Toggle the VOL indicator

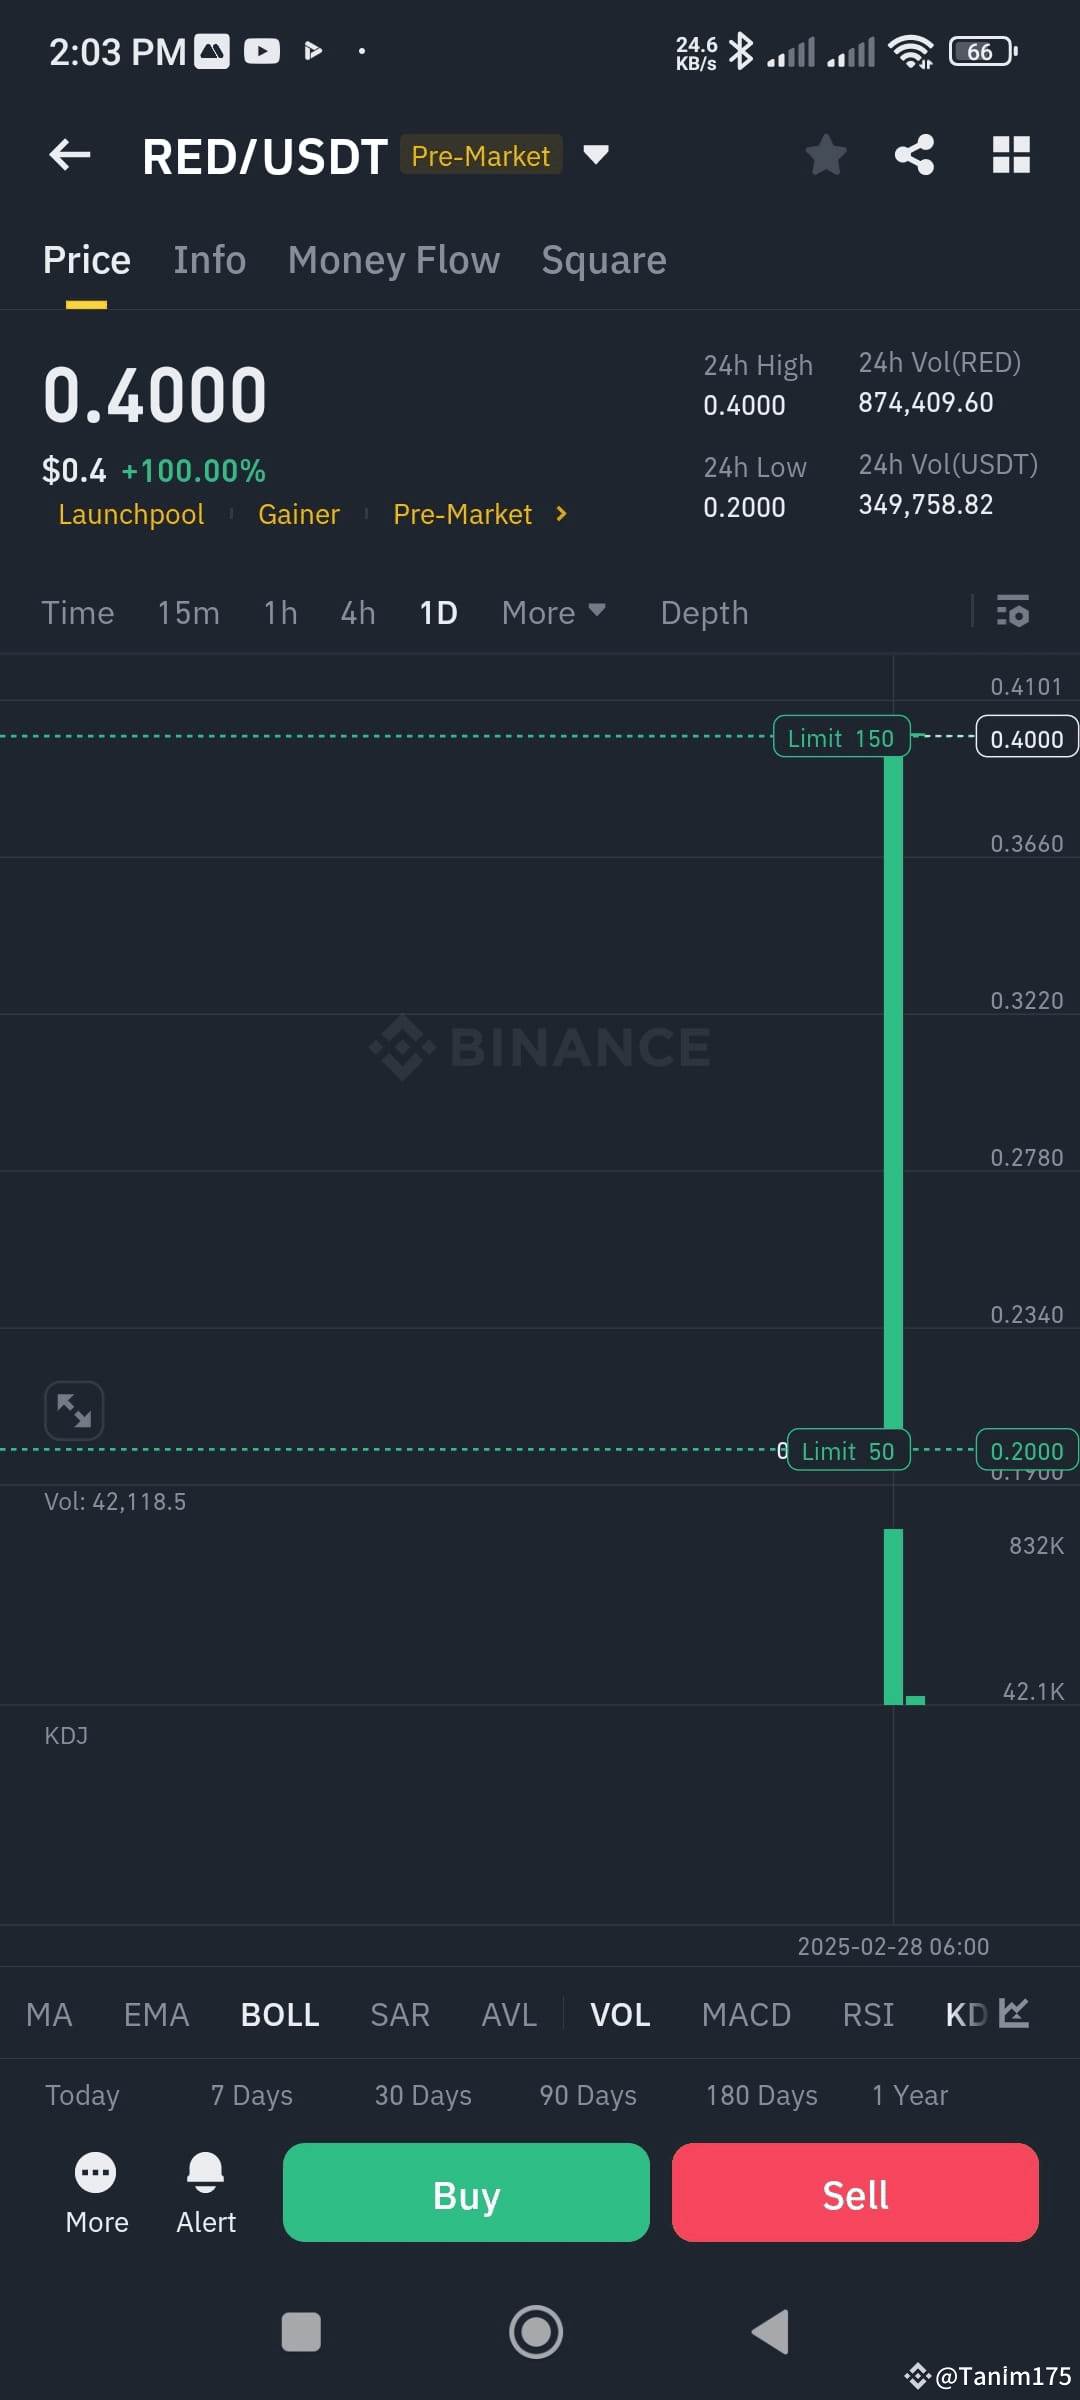620,2014
